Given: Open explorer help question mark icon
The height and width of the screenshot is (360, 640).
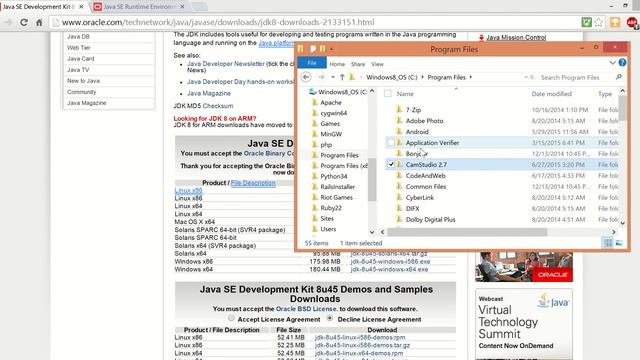Looking at the screenshot, I should pyautogui.click(x=622, y=62).
